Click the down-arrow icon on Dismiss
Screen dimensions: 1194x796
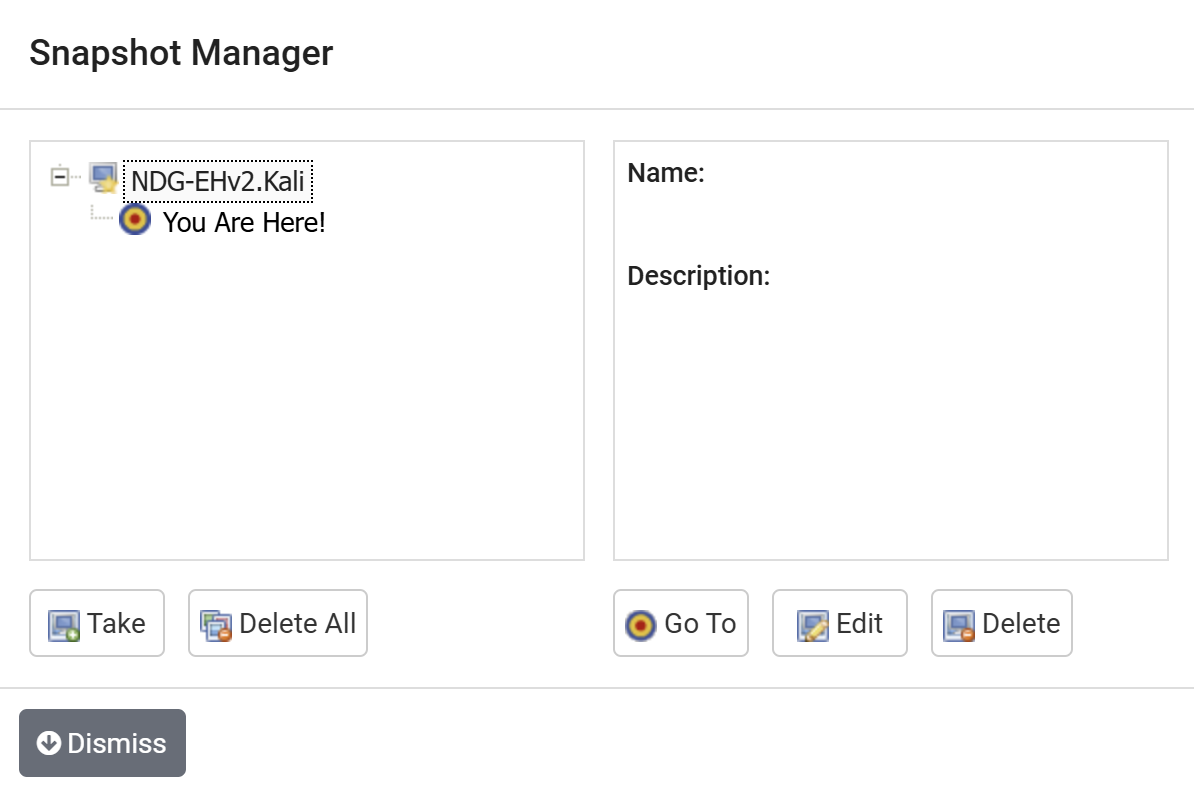point(48,743)
